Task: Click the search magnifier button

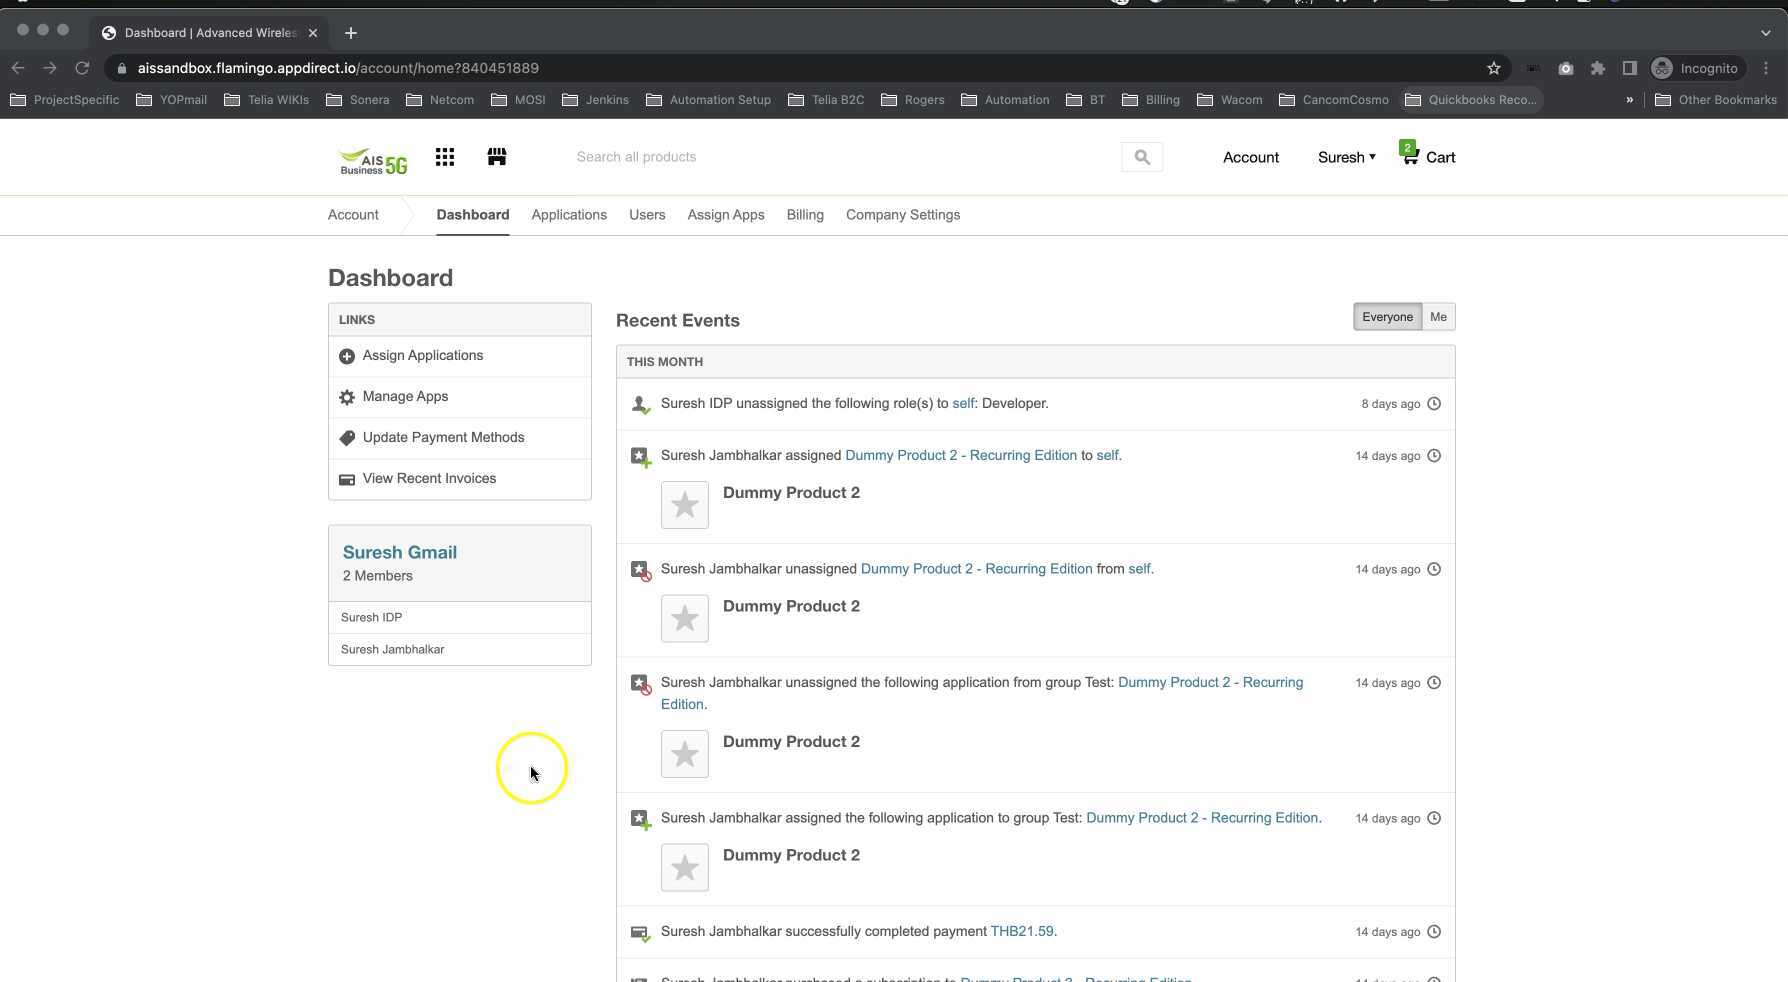Action: [x=1141, y=157]
